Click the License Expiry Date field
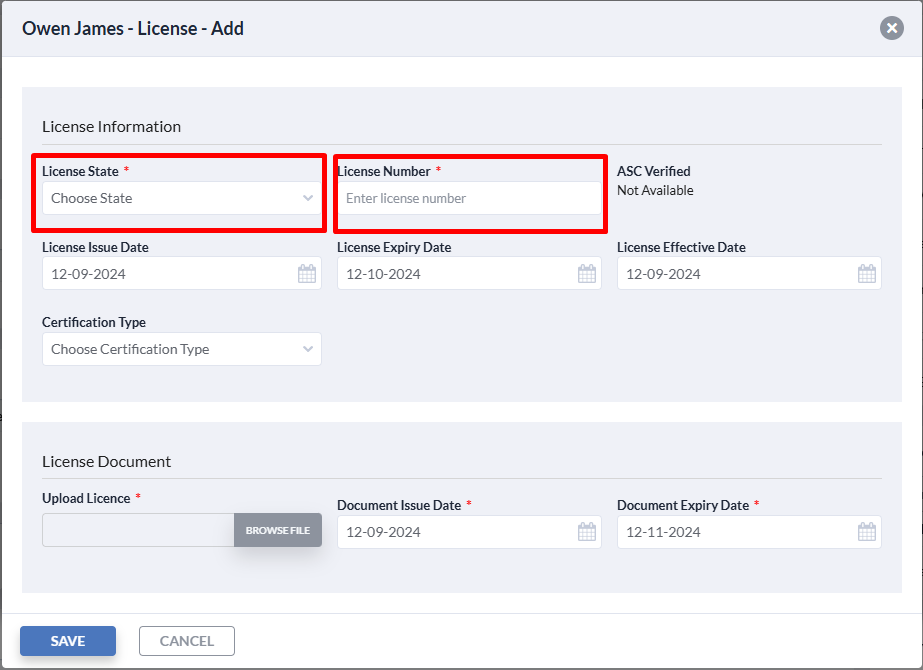The image size is (923, 670). coord(469,273)
